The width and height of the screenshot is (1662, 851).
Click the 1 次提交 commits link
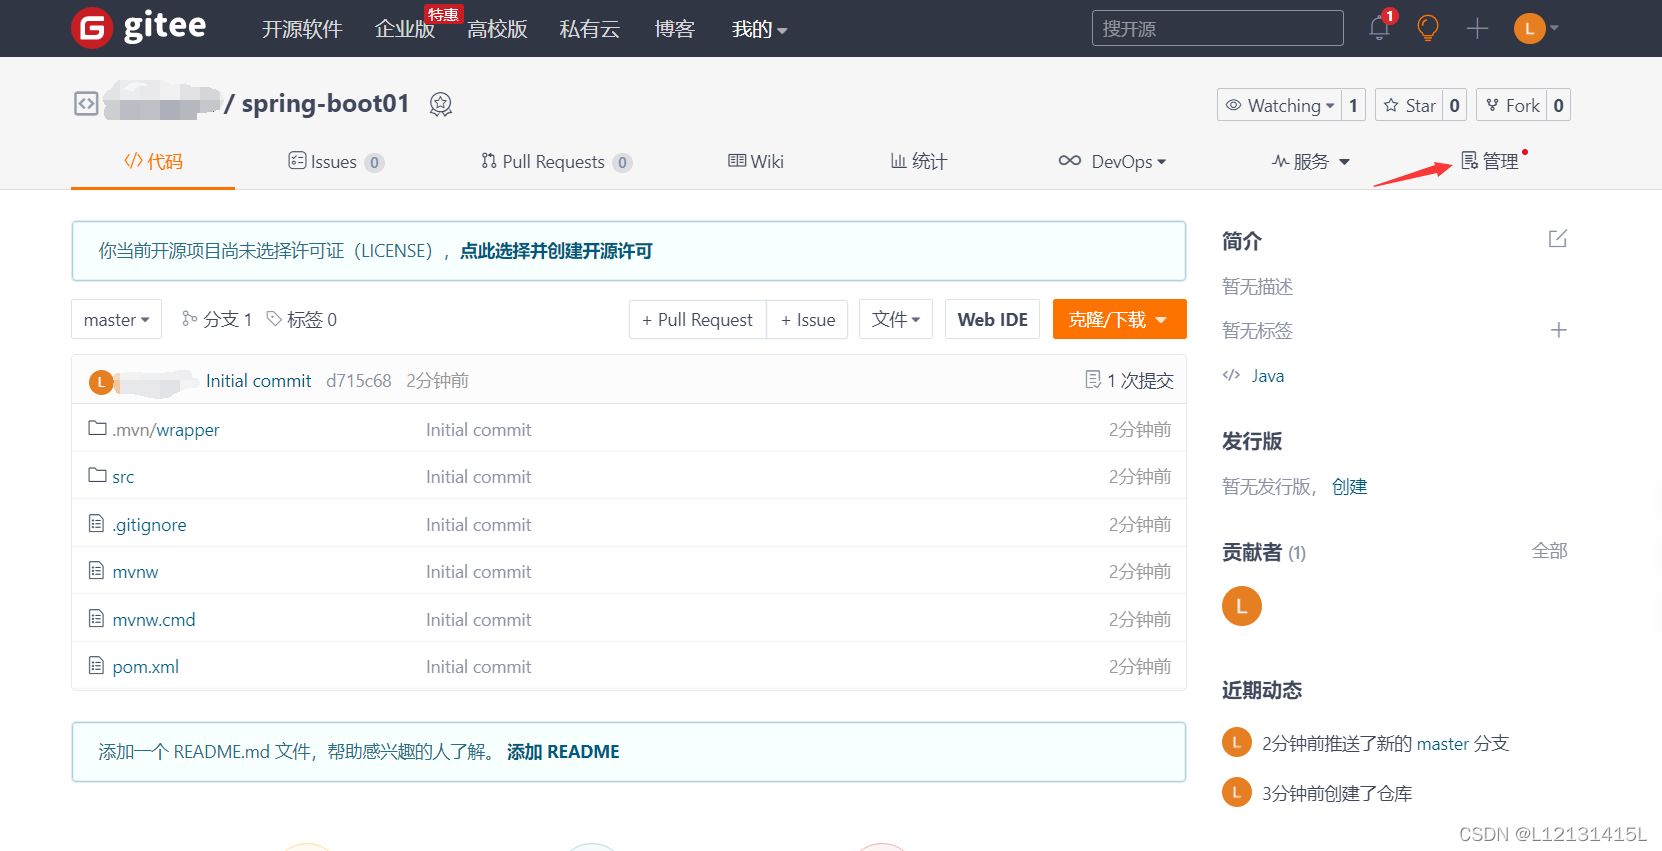(x=1130, y=380)
